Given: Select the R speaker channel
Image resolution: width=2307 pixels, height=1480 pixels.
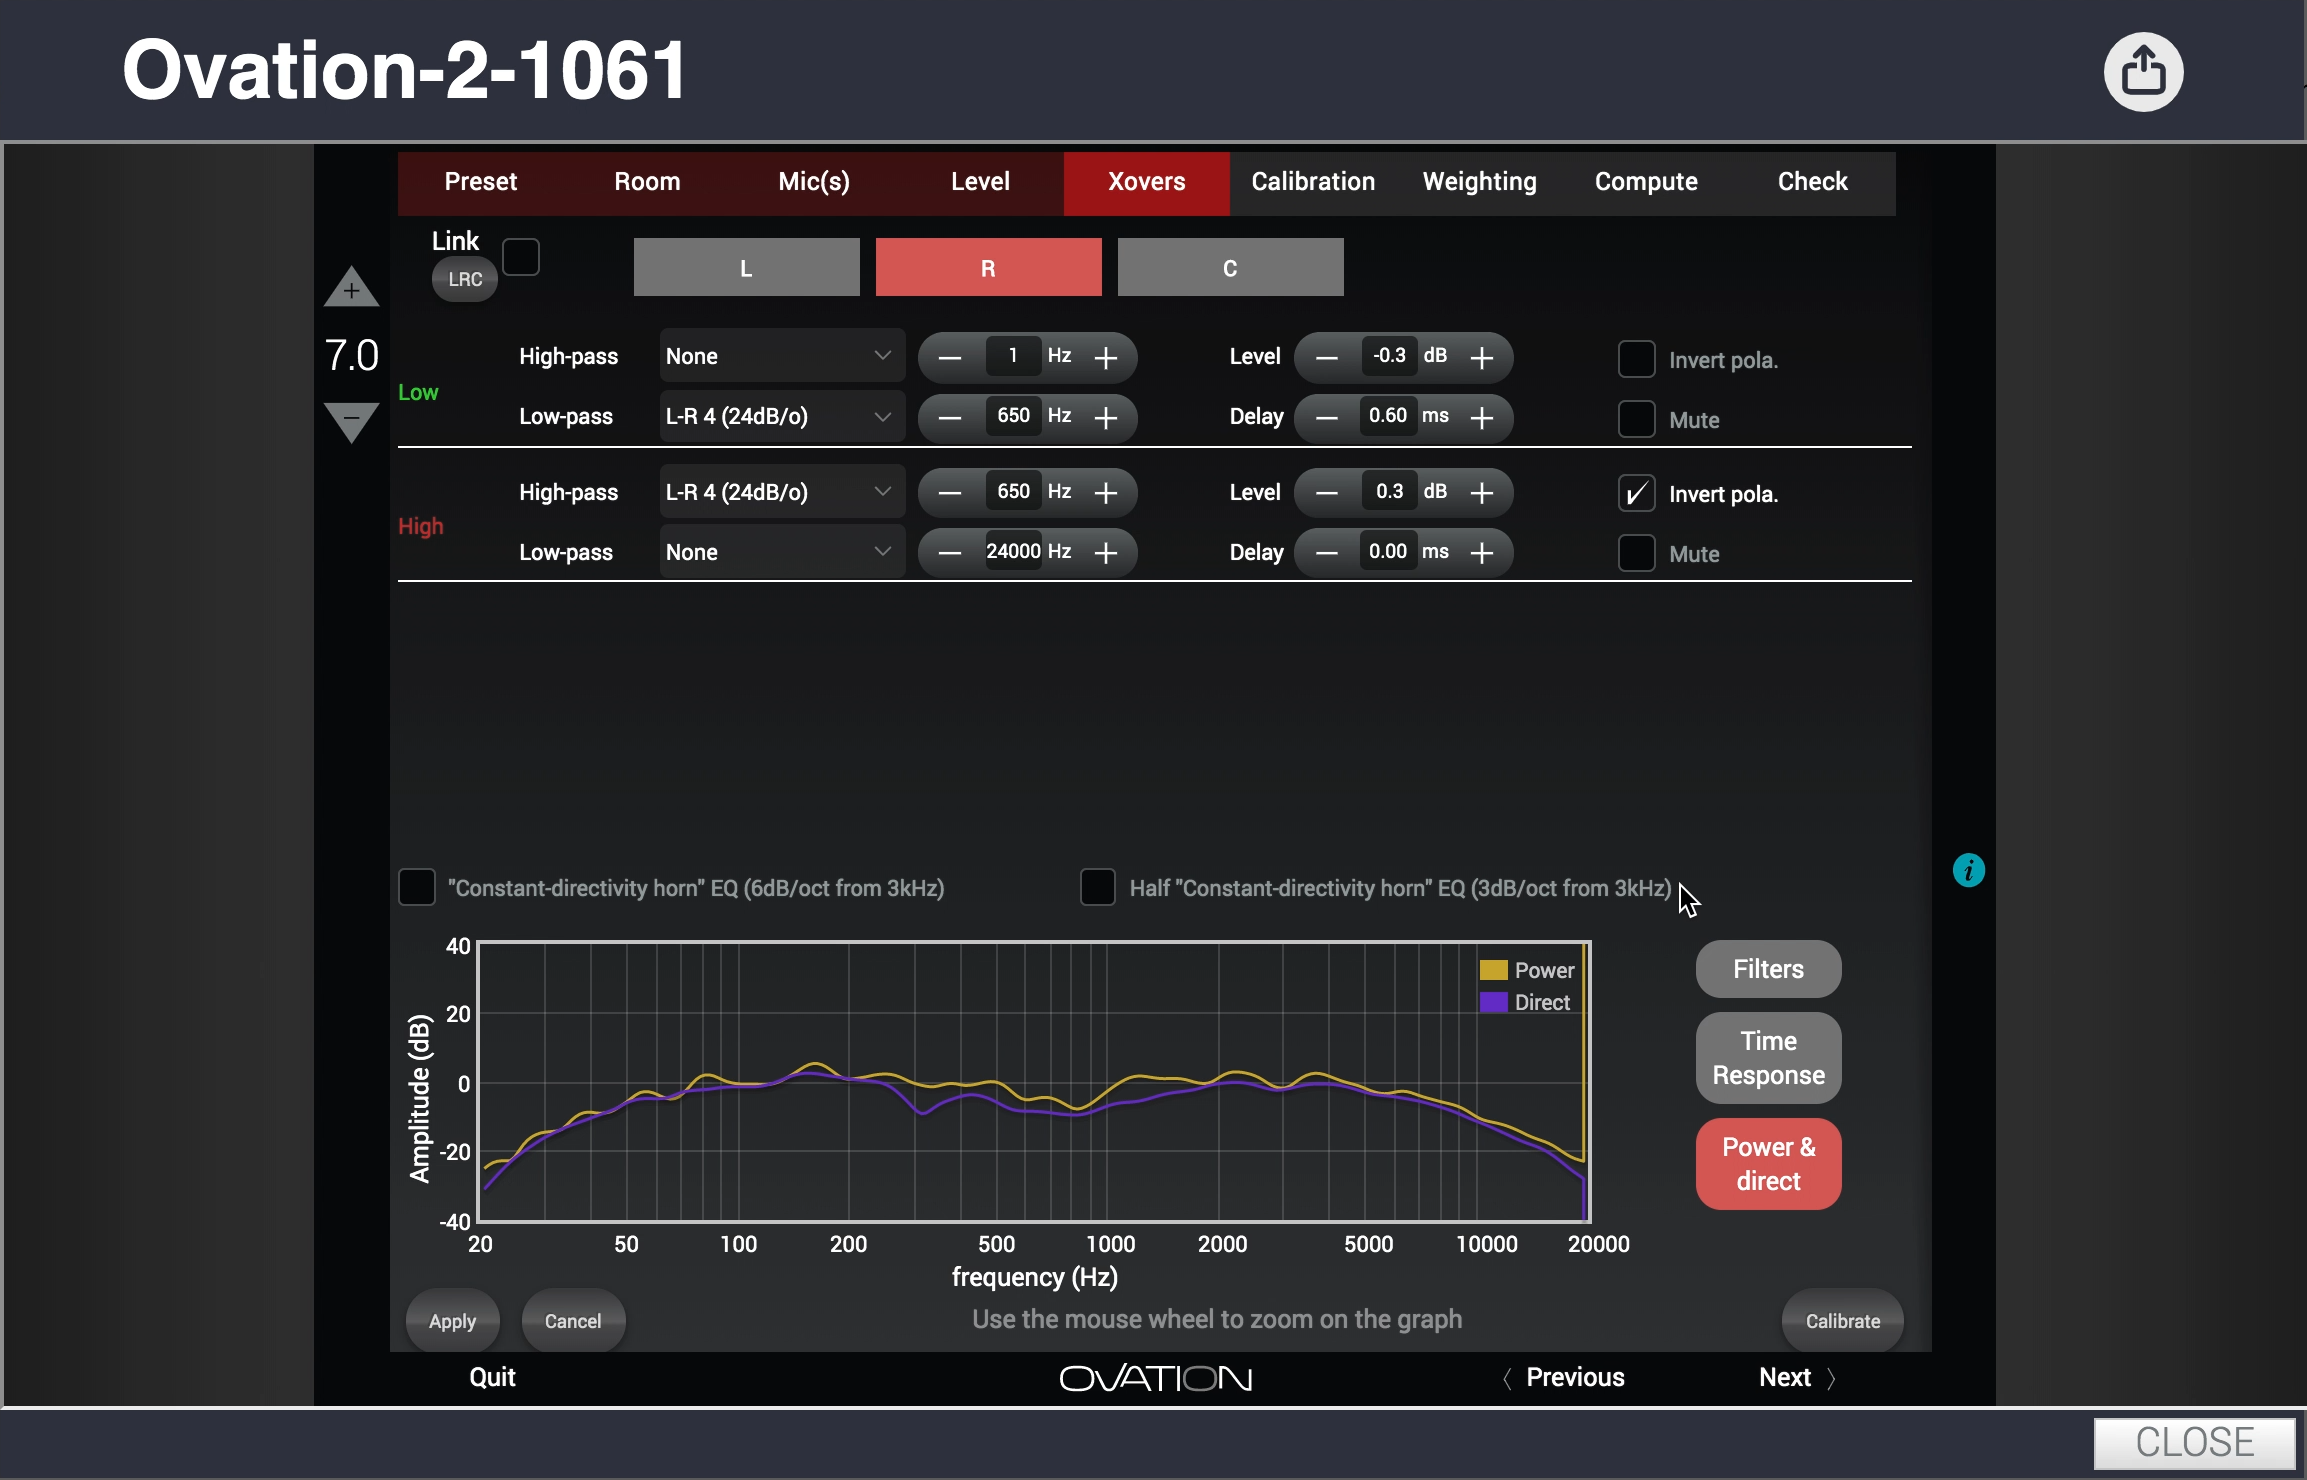Looking at the screenshot, I should [x=988, y=268].
